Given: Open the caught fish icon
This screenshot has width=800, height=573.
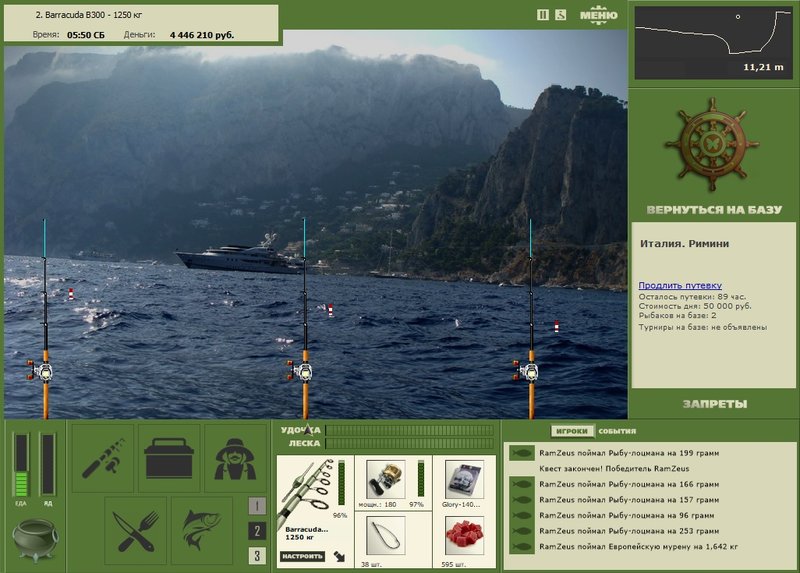Looking at the screenshot, I should (x=202, y=531).
